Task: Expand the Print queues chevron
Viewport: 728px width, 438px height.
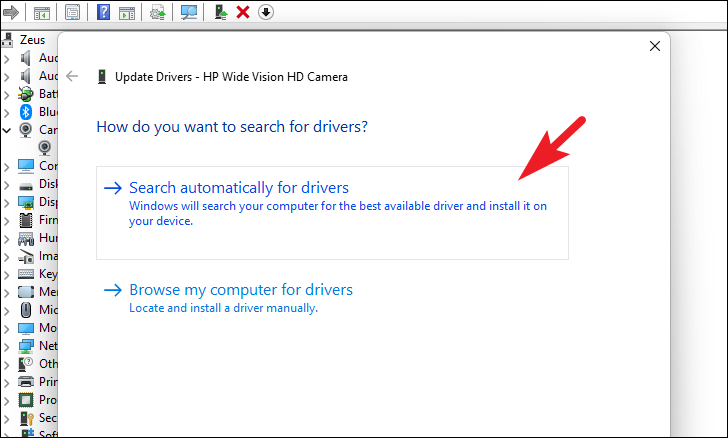Action: pyautogui.click(x=6, y=382)
